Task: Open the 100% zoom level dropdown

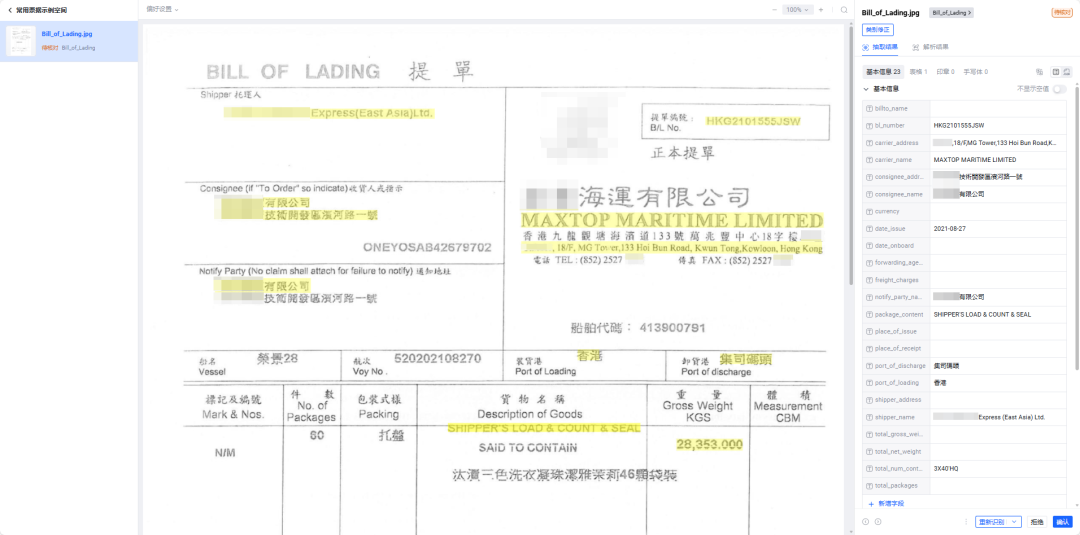Action: (798, 10)
